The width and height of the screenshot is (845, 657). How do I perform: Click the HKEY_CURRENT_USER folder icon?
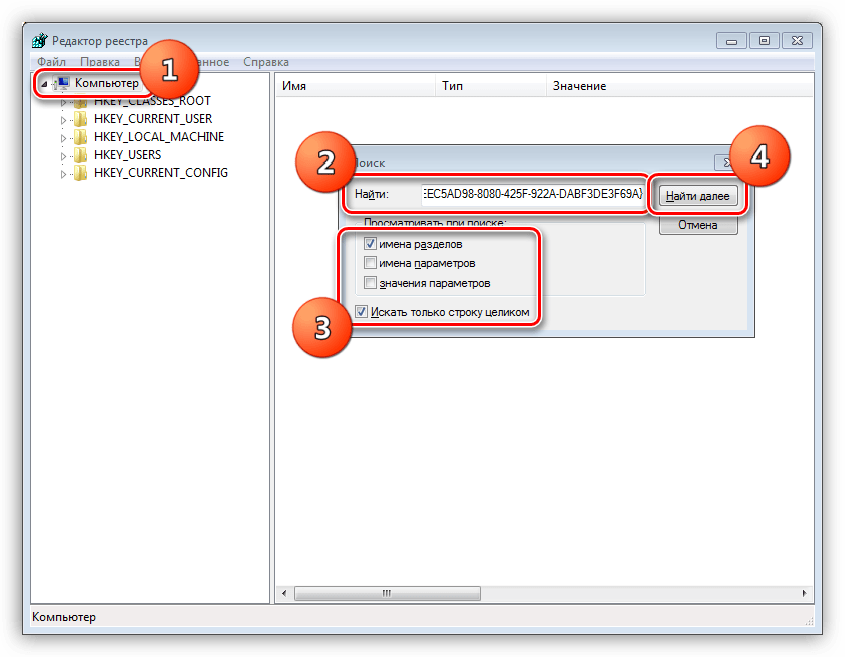click(81, 119)
